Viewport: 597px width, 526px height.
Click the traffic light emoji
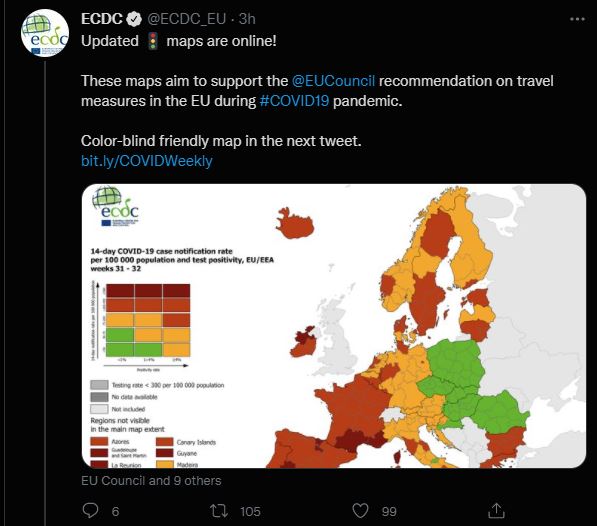click(153, 41)
